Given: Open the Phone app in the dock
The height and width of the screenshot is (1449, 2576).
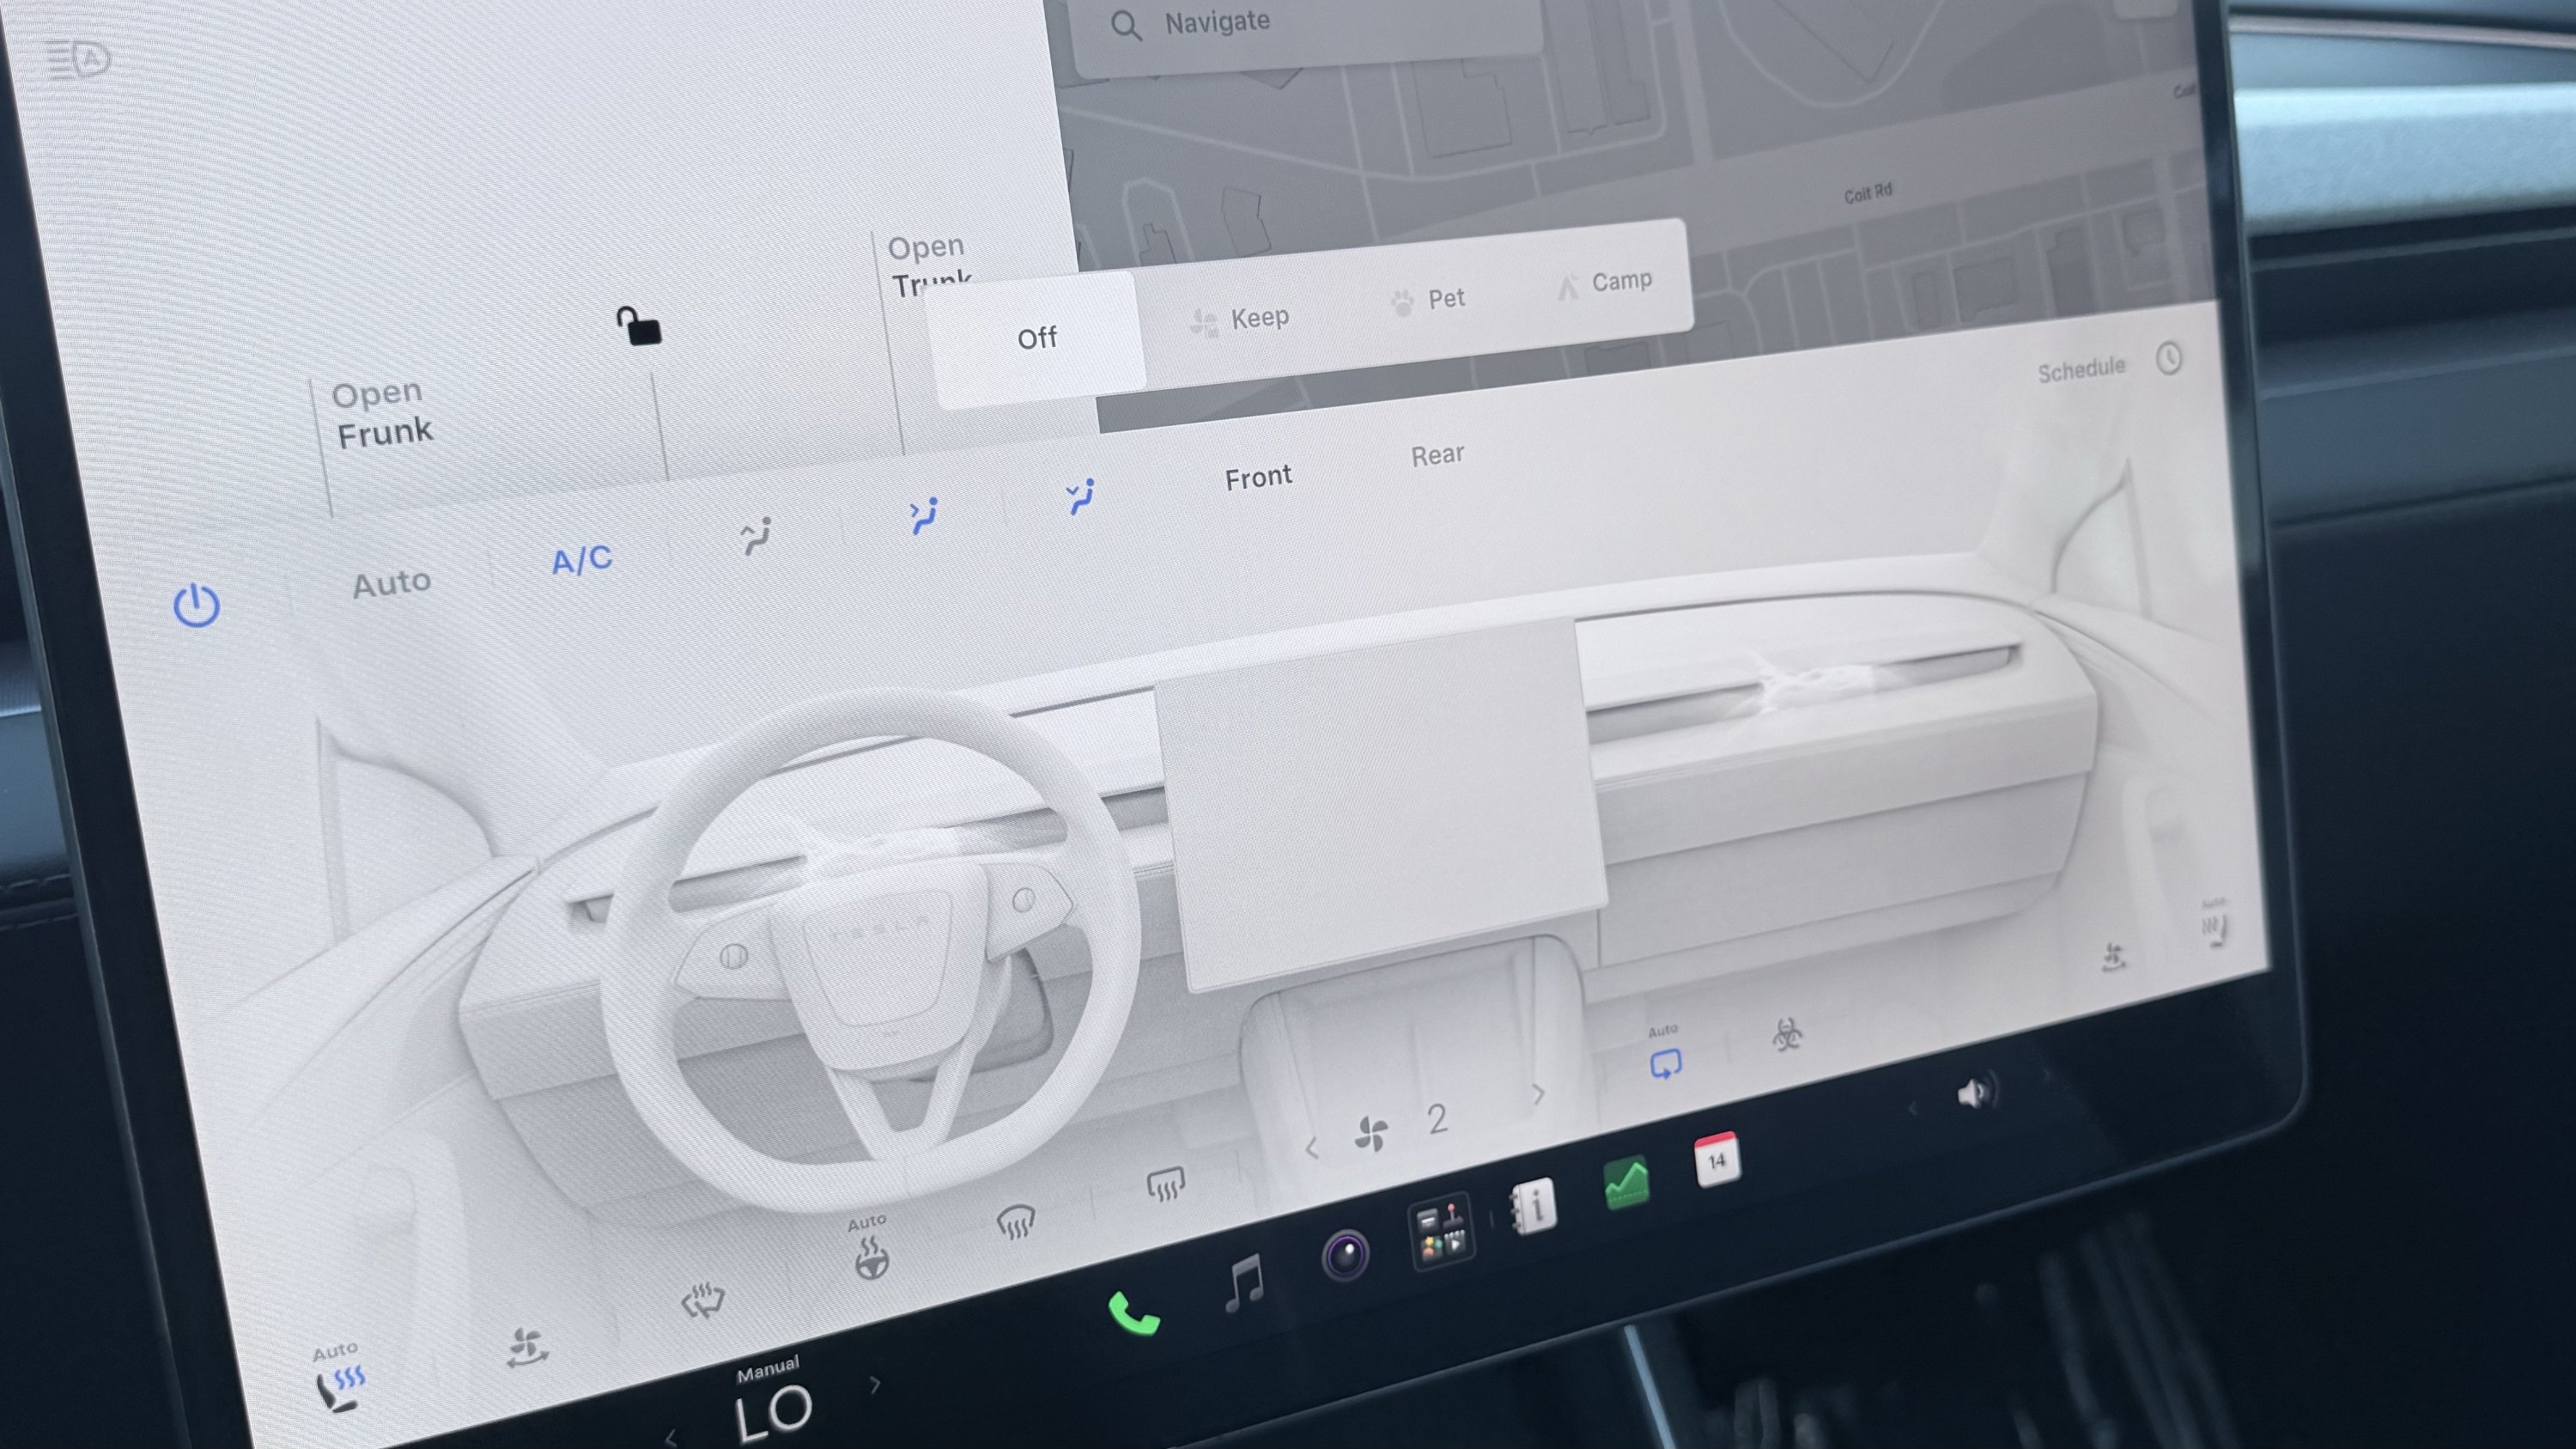Looking at the screenshot, I should coord(1134,1313).
